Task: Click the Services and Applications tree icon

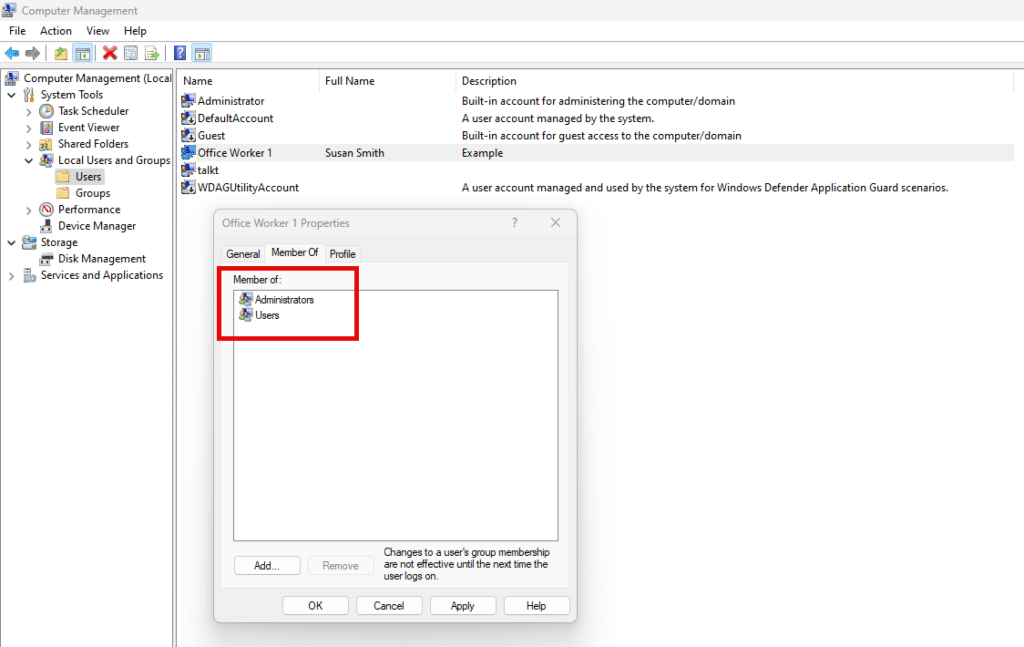Action: tap(29, 276)
